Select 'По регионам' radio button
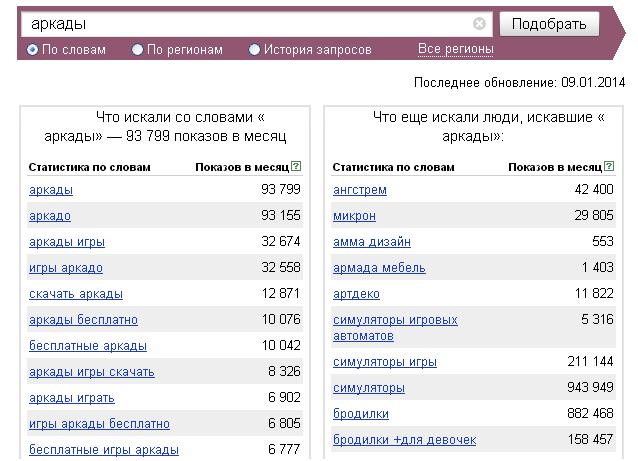The width and height of the screenshot is (638, 461). (x=138, y=50)
